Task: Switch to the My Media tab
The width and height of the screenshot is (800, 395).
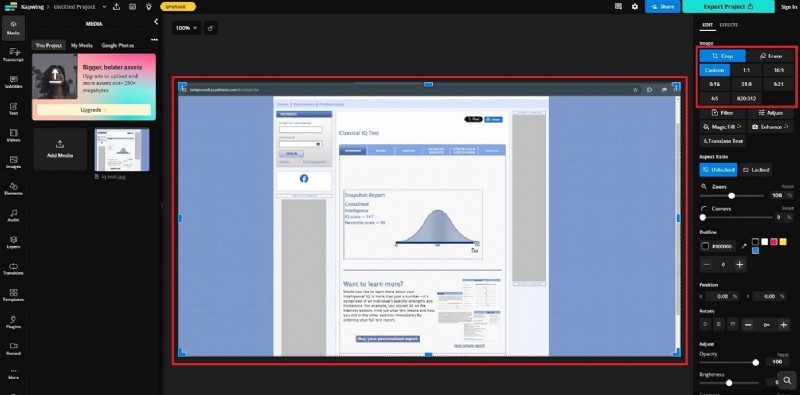Action: pyautogui.click(x=82, y=45)
